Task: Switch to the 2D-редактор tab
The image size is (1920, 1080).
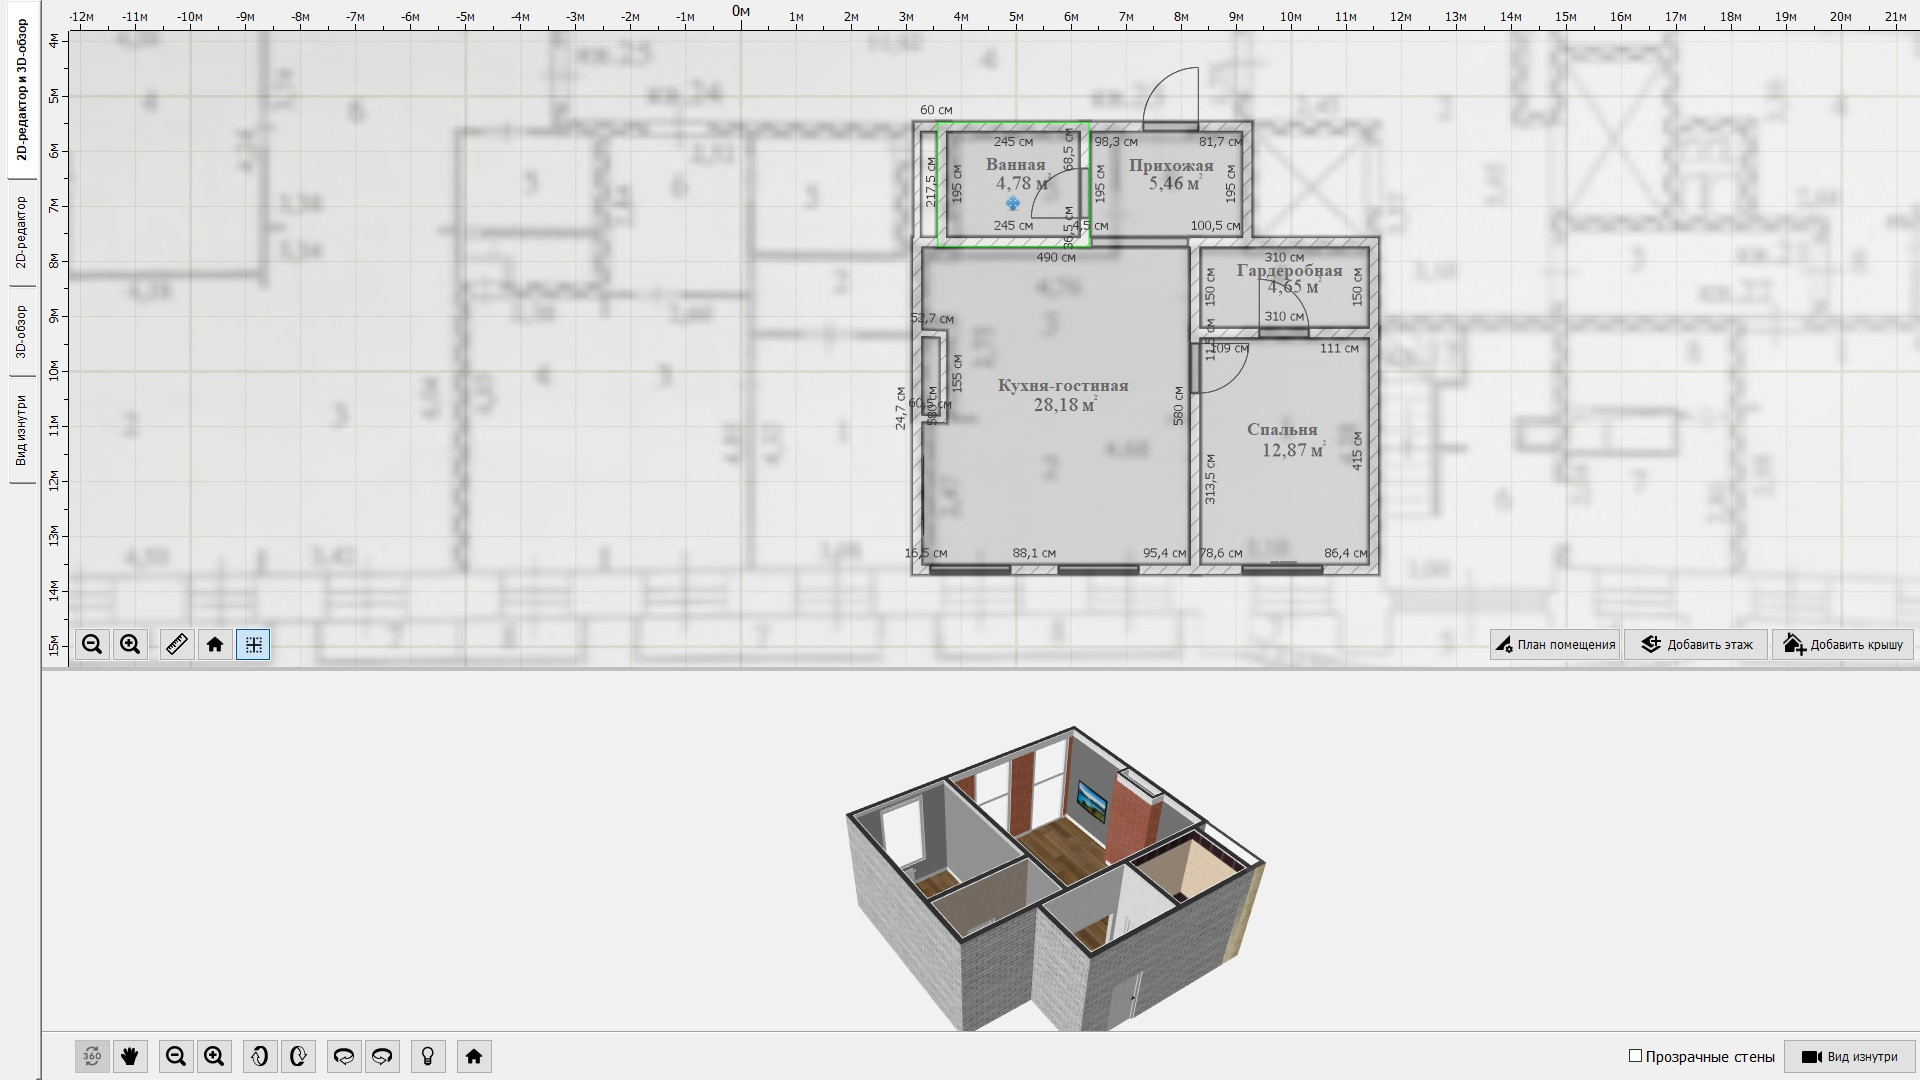Action: tap(21, 232)
